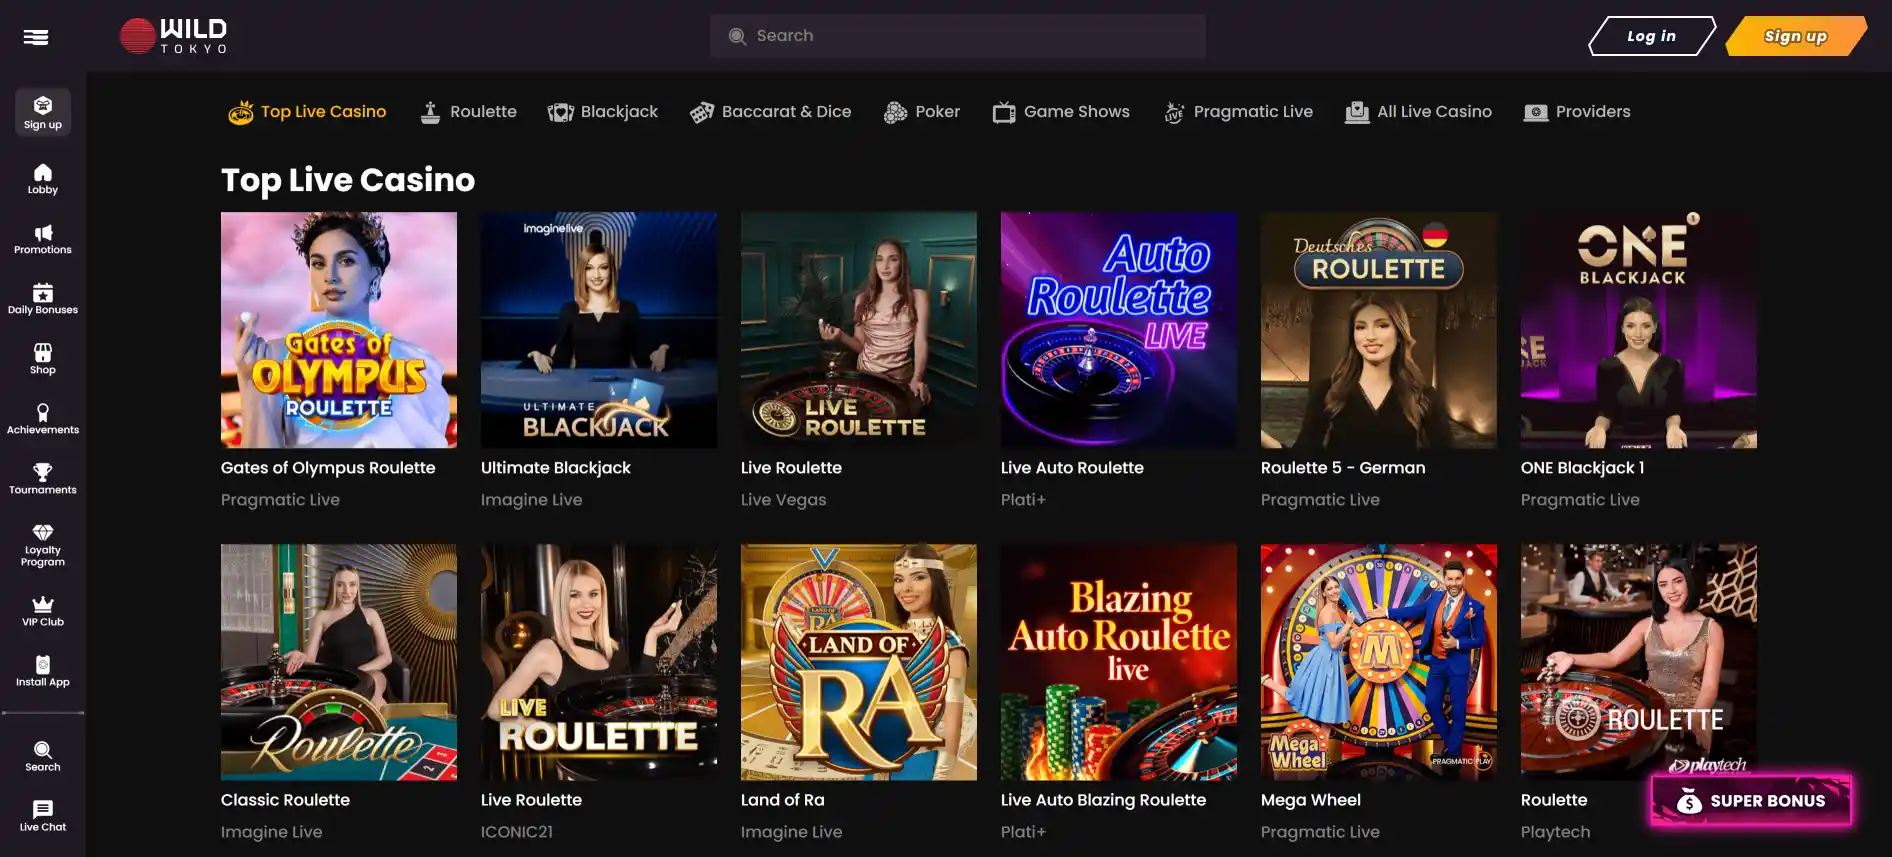
Task: Open the hamburger menu icon
Action: (36, 37)
